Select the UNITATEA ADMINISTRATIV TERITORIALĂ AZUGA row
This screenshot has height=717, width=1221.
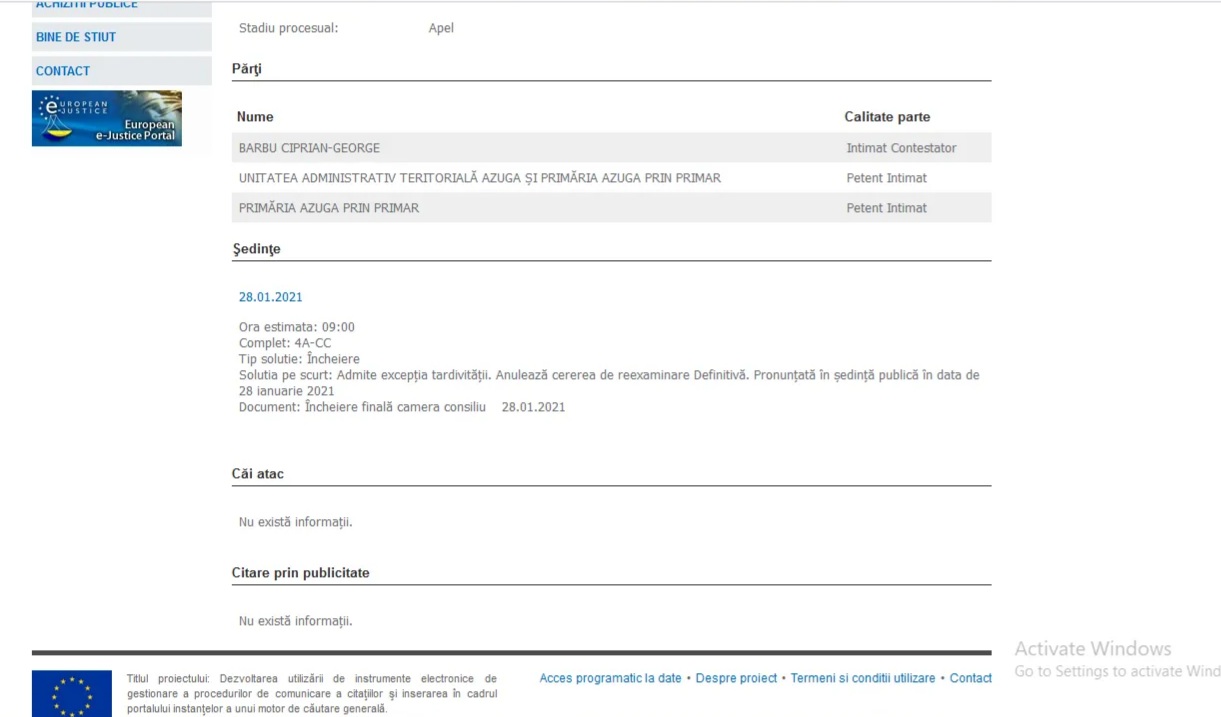[479, 178]
